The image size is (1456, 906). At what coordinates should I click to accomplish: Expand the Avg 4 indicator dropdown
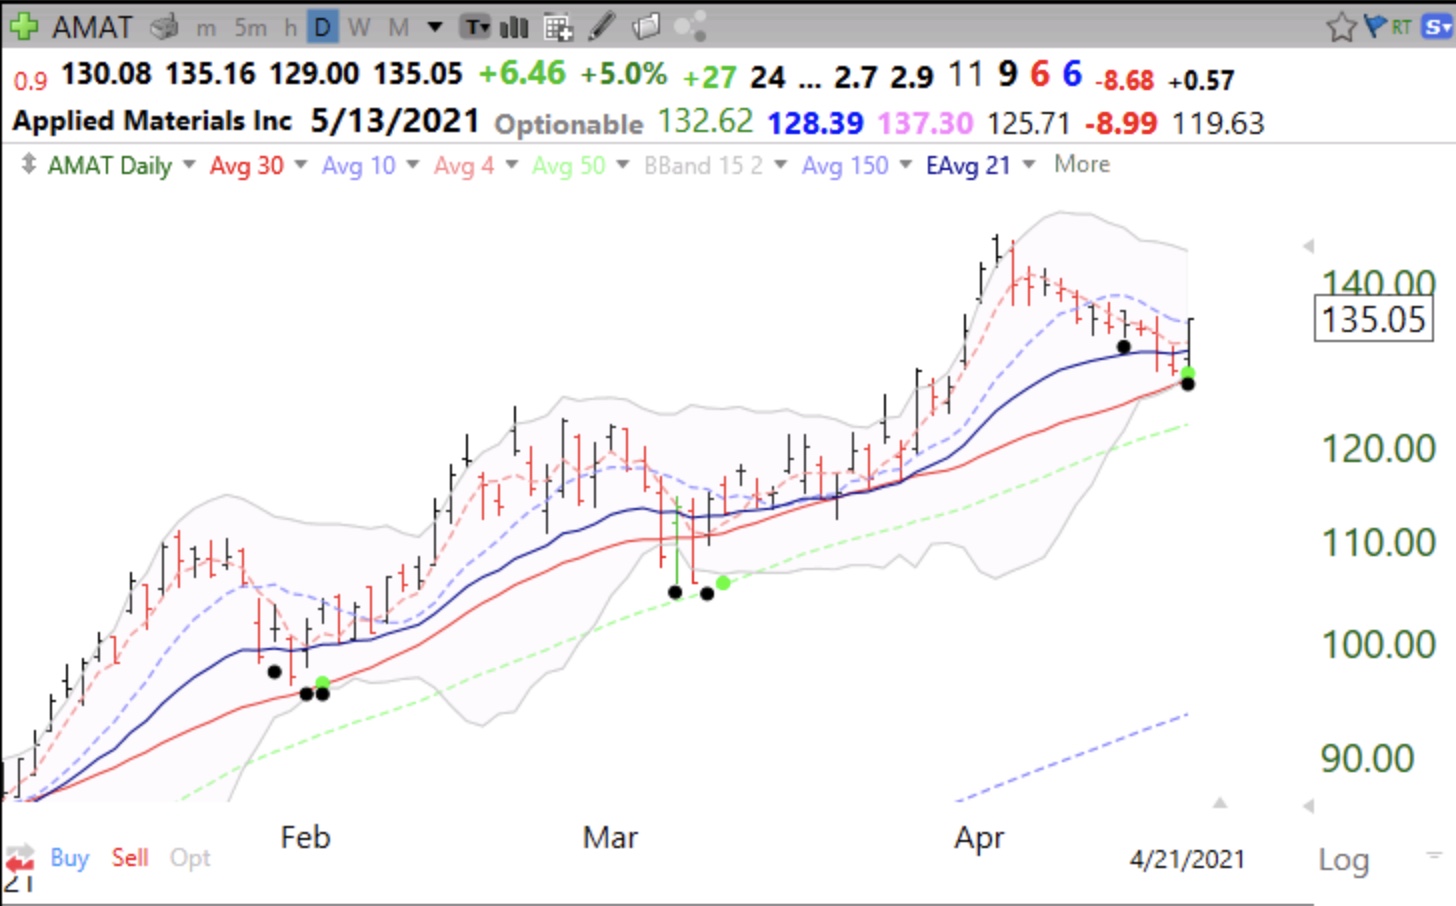(x=511, y=164)
